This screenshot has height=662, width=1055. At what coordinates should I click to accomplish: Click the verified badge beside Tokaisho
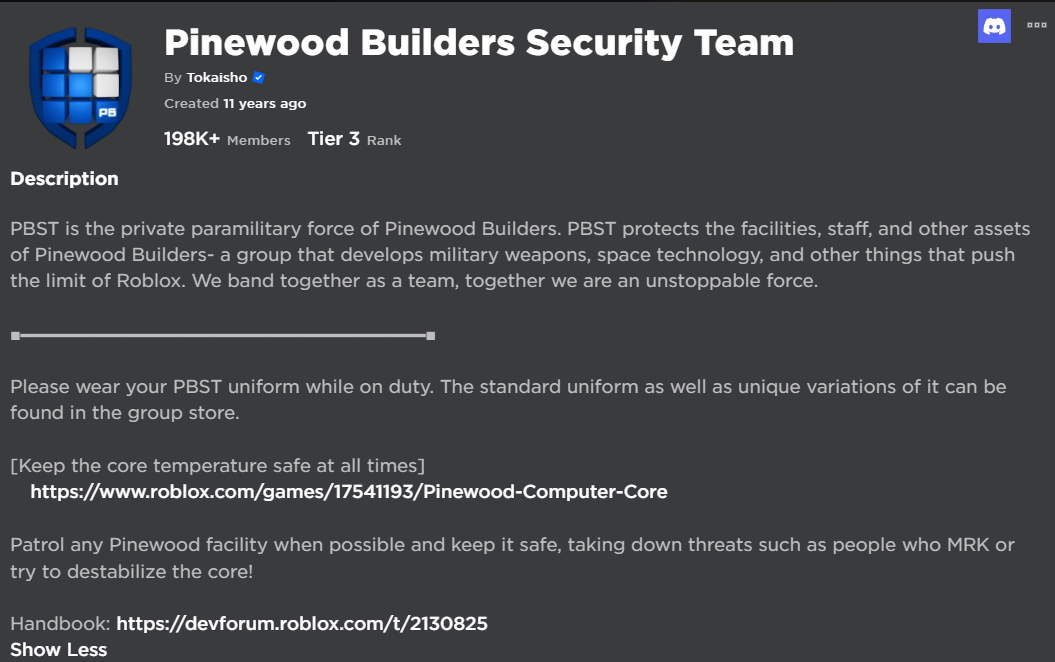point(258,78)
